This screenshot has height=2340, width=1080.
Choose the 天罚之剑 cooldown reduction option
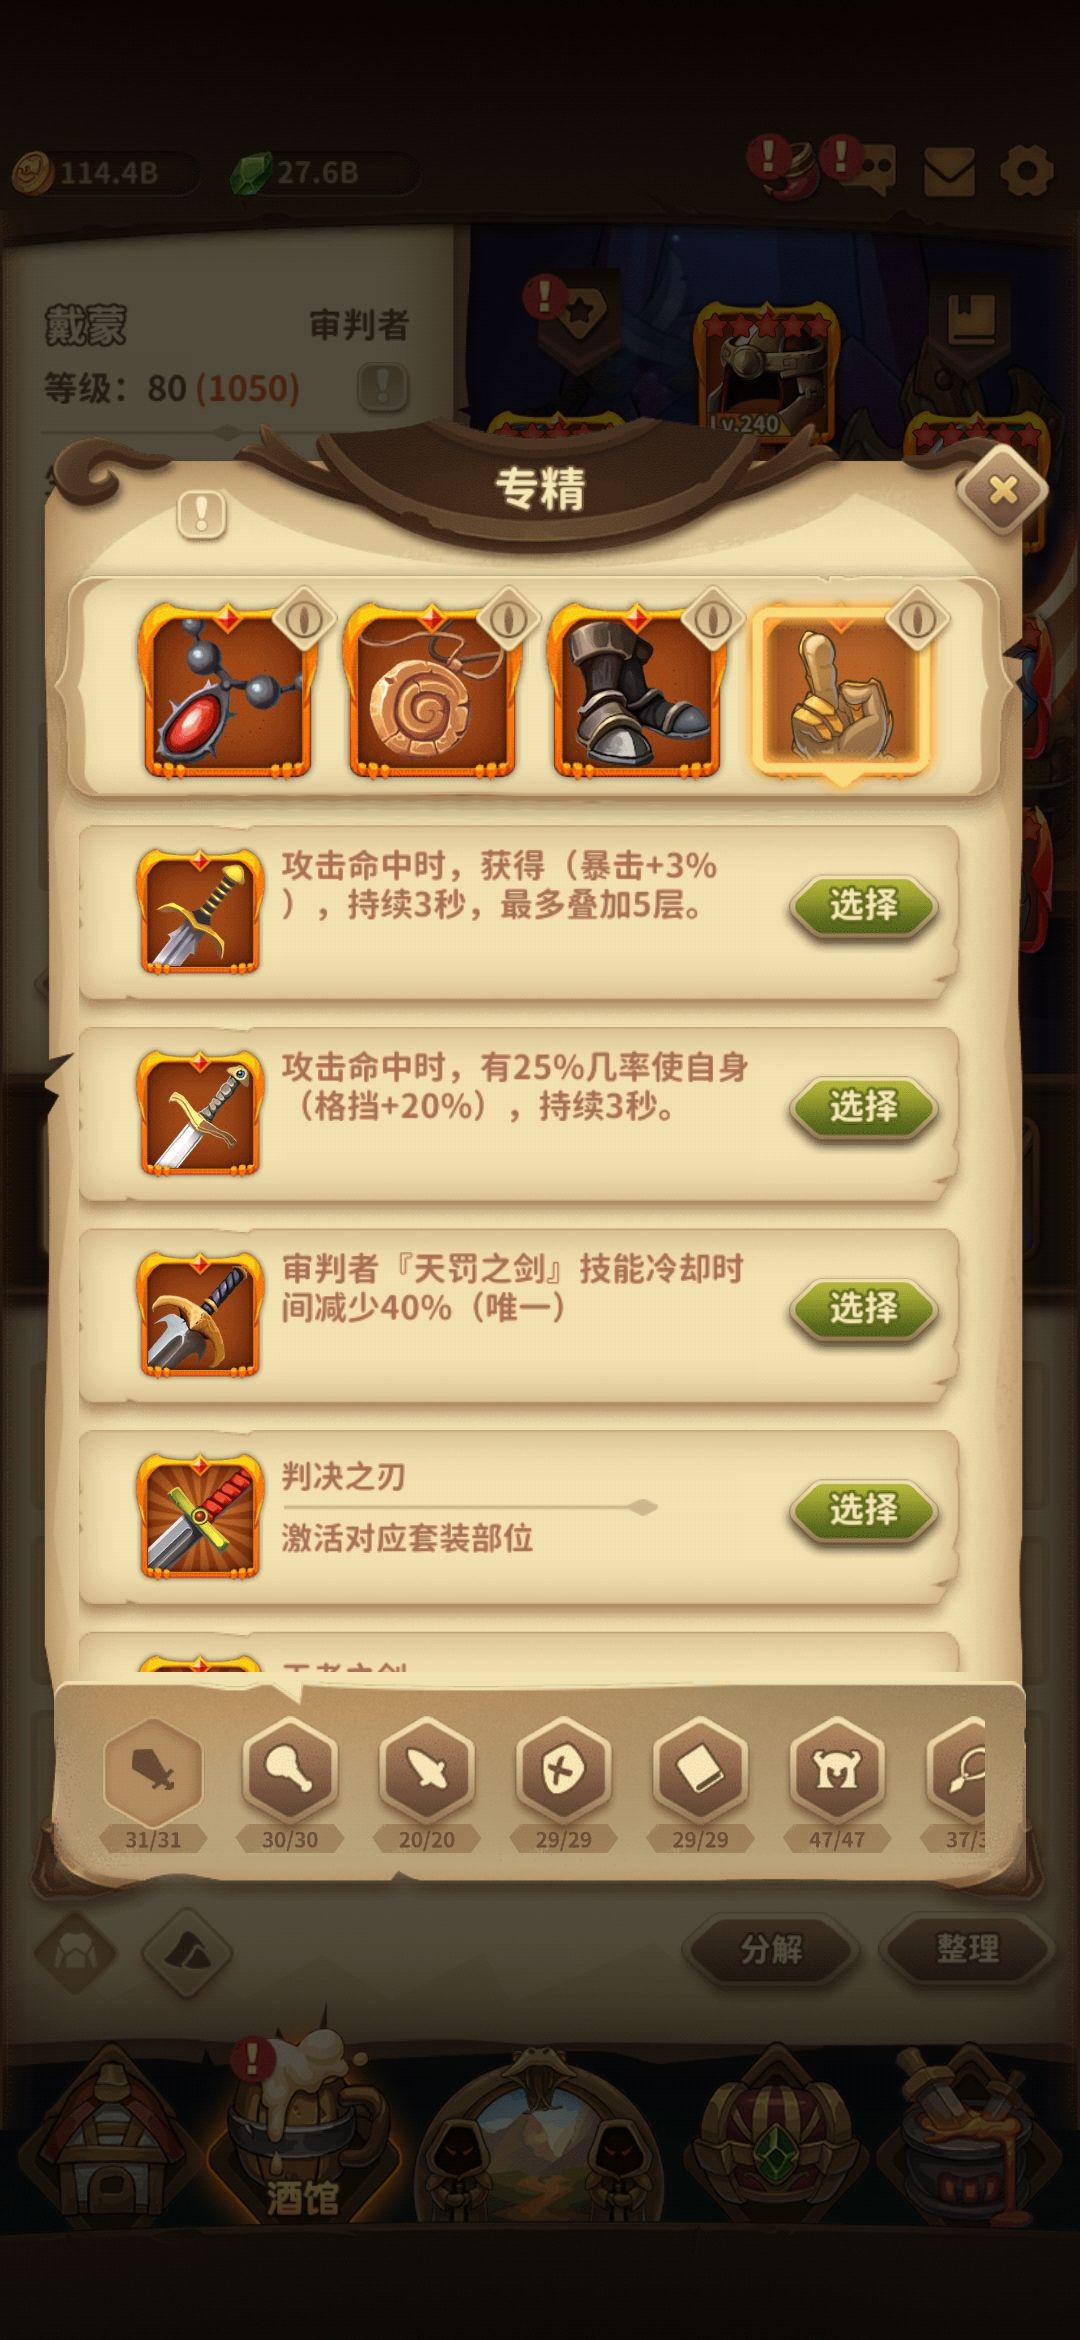pyautogui.click(x=864, y=1308)
